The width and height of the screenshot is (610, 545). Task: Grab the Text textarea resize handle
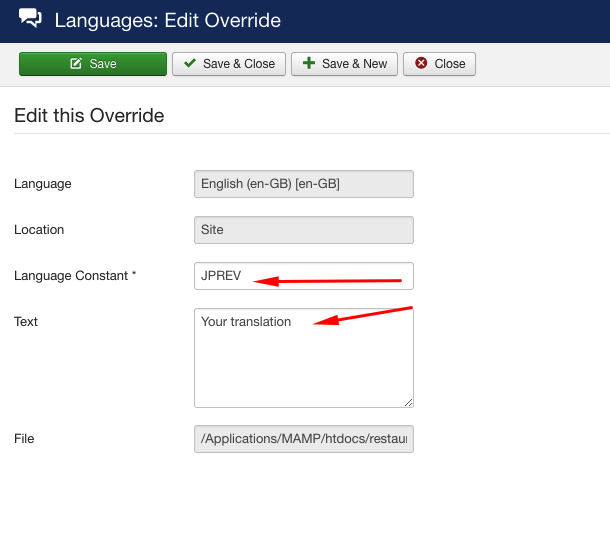coord(408,402)
